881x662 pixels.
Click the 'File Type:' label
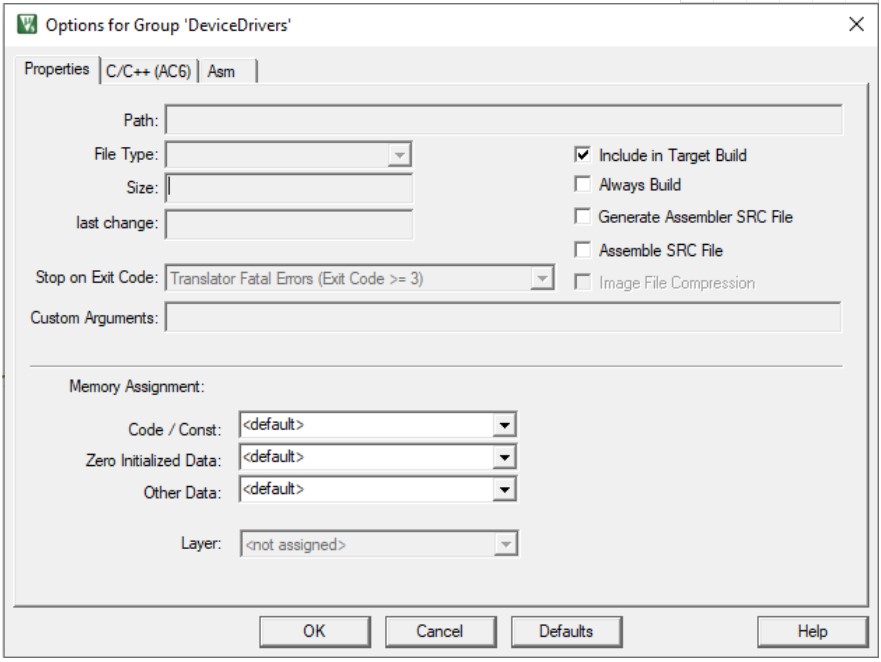[126, 154]
